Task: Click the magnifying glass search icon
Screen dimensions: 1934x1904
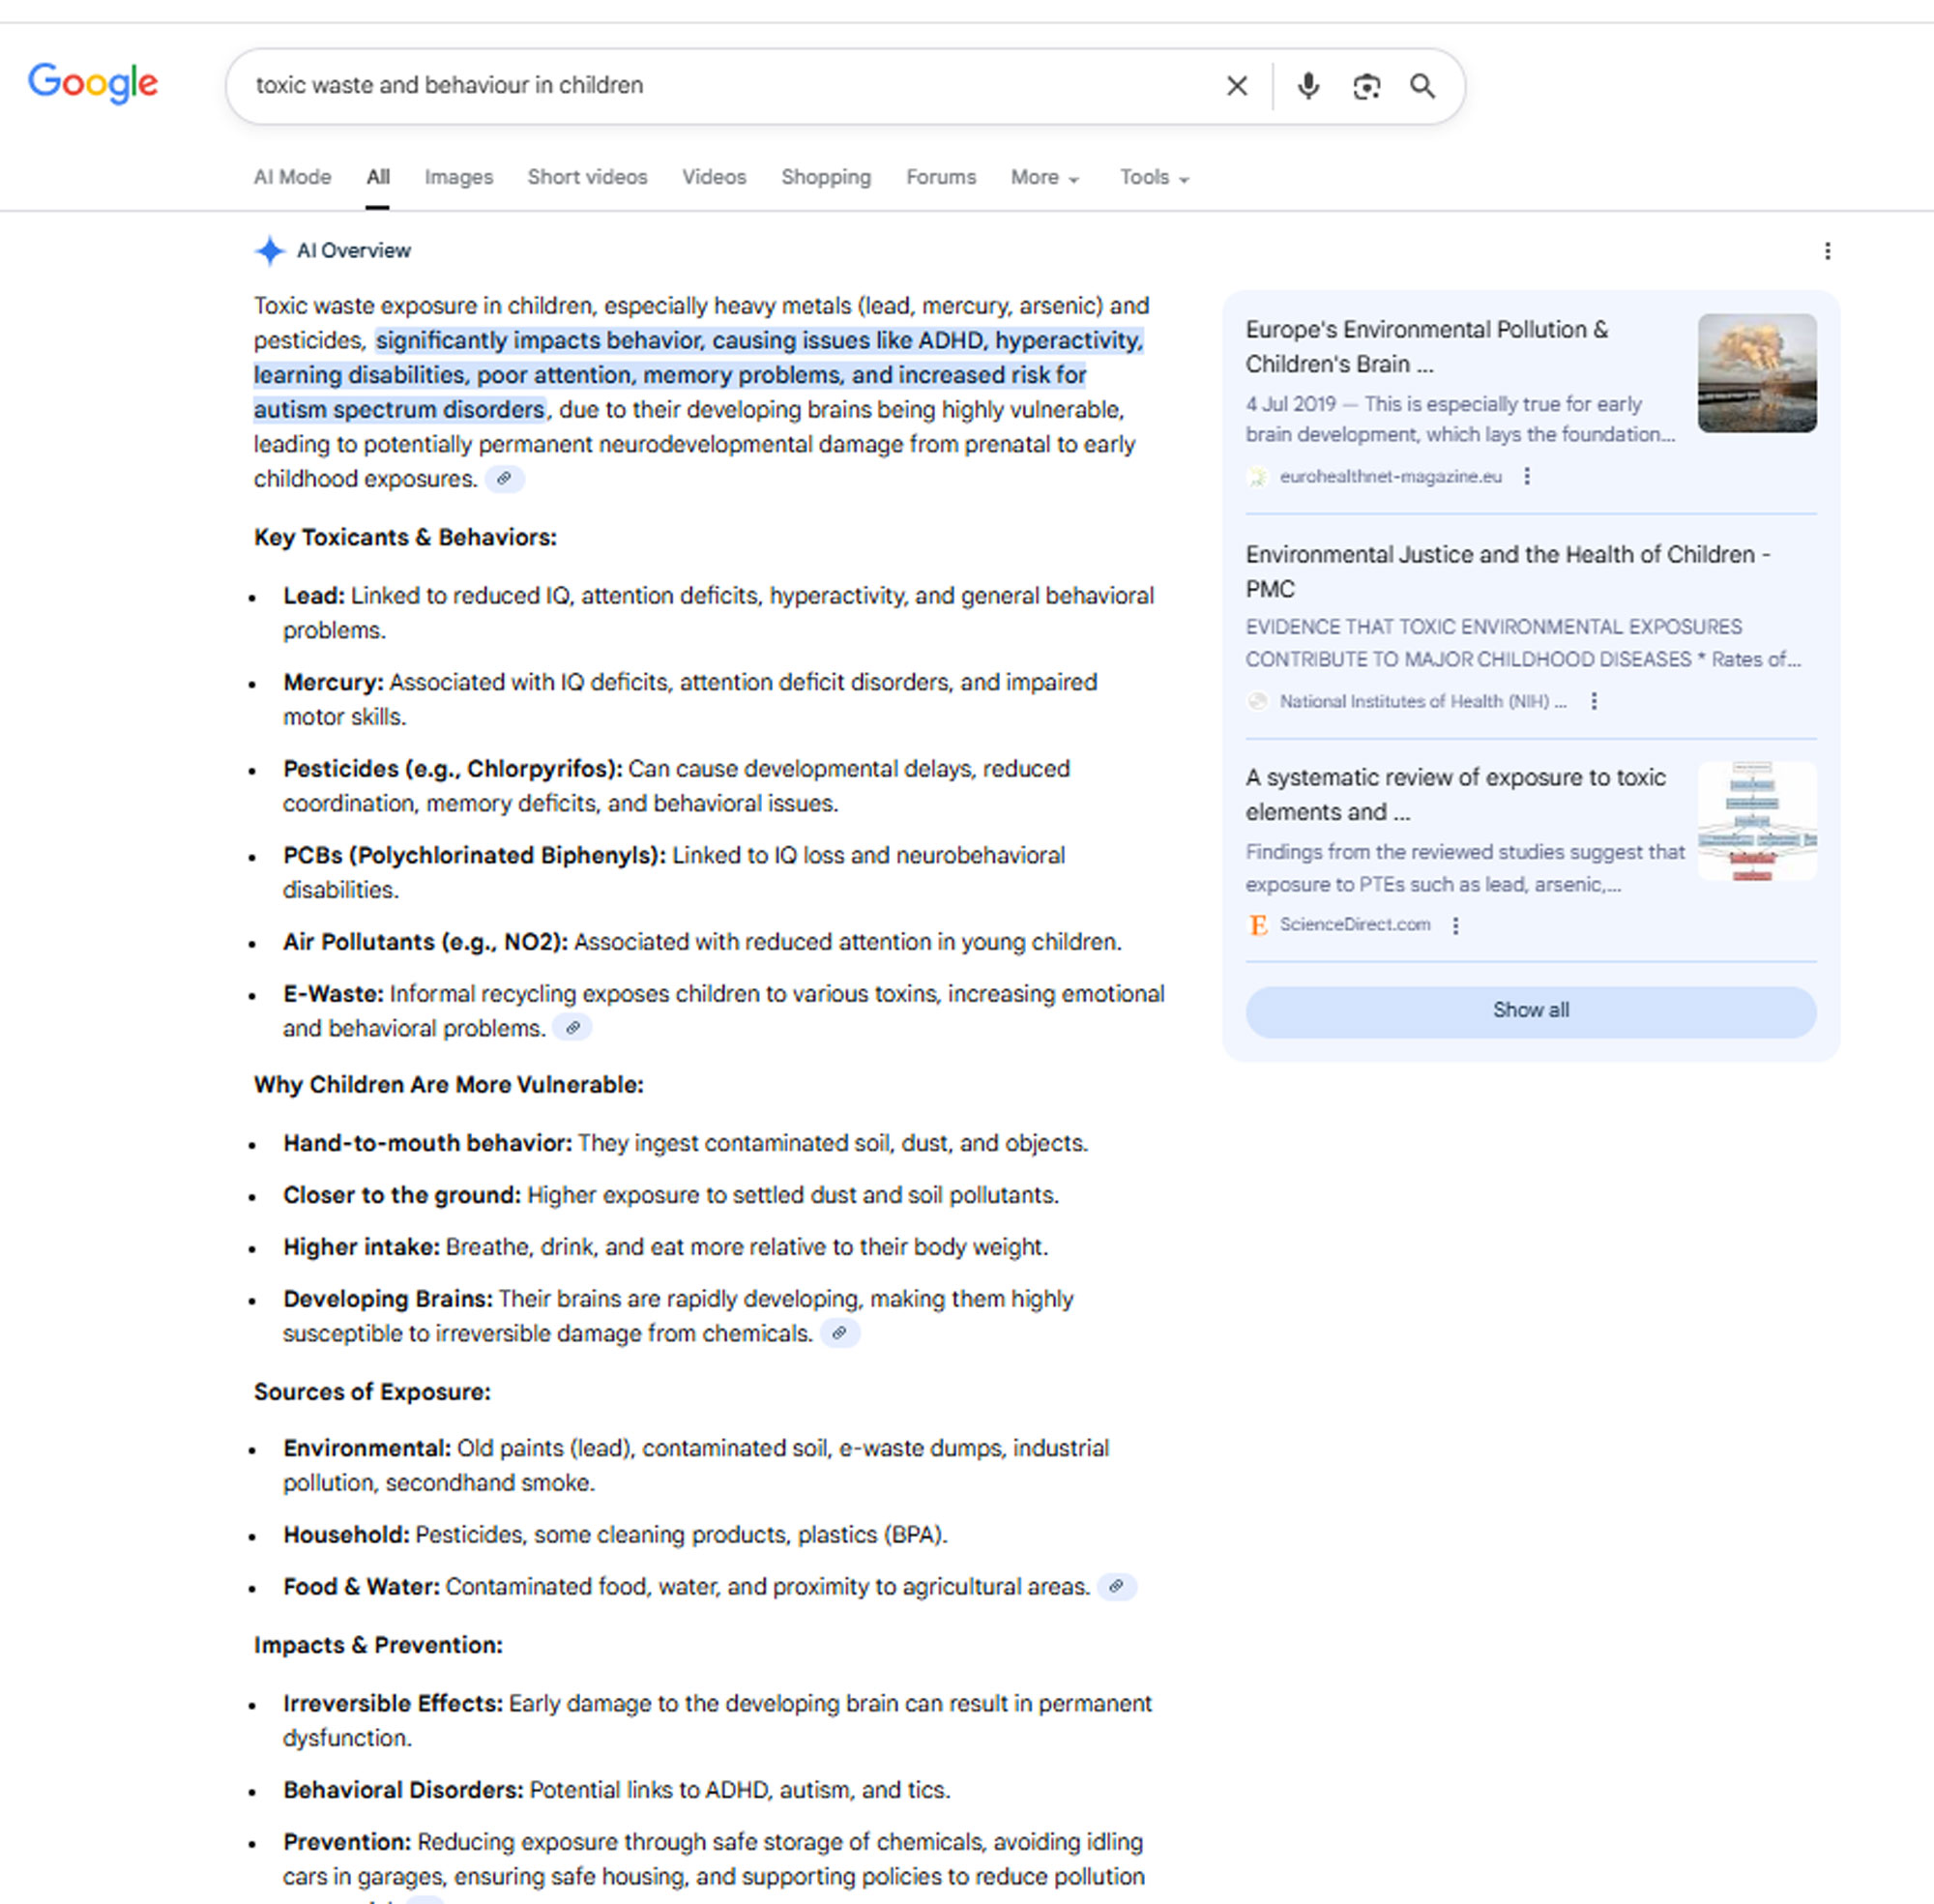Action: [1422, 86]
